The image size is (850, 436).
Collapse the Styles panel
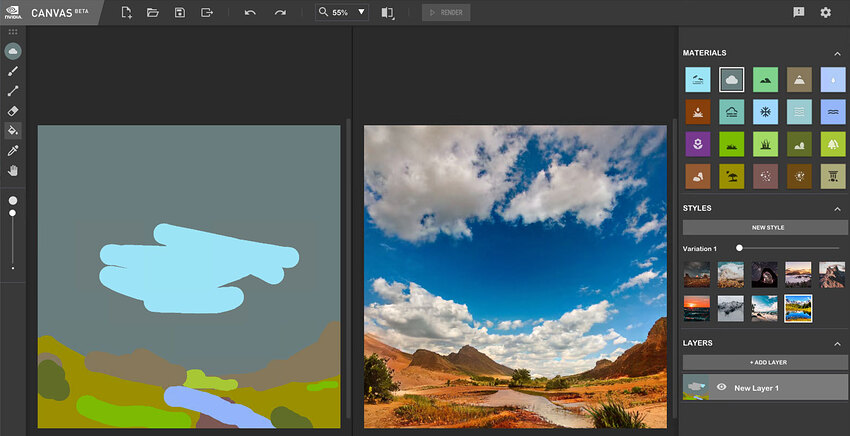pos(838,208)
